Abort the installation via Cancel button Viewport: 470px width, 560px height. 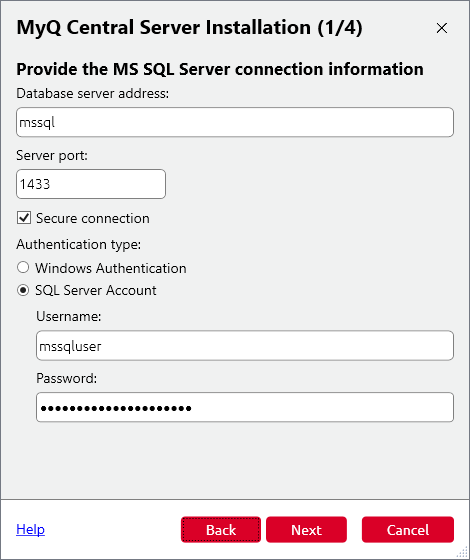coord(408,530)
